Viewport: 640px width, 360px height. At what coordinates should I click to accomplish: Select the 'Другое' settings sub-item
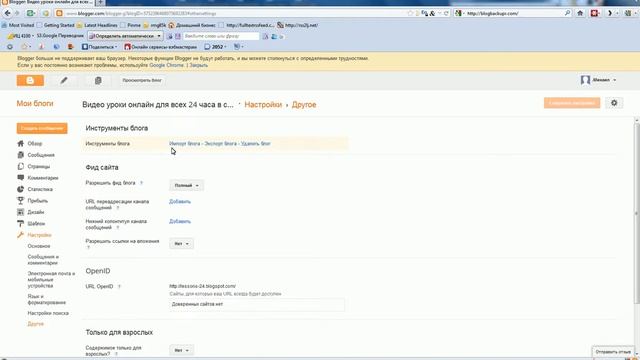click(36, 324)
